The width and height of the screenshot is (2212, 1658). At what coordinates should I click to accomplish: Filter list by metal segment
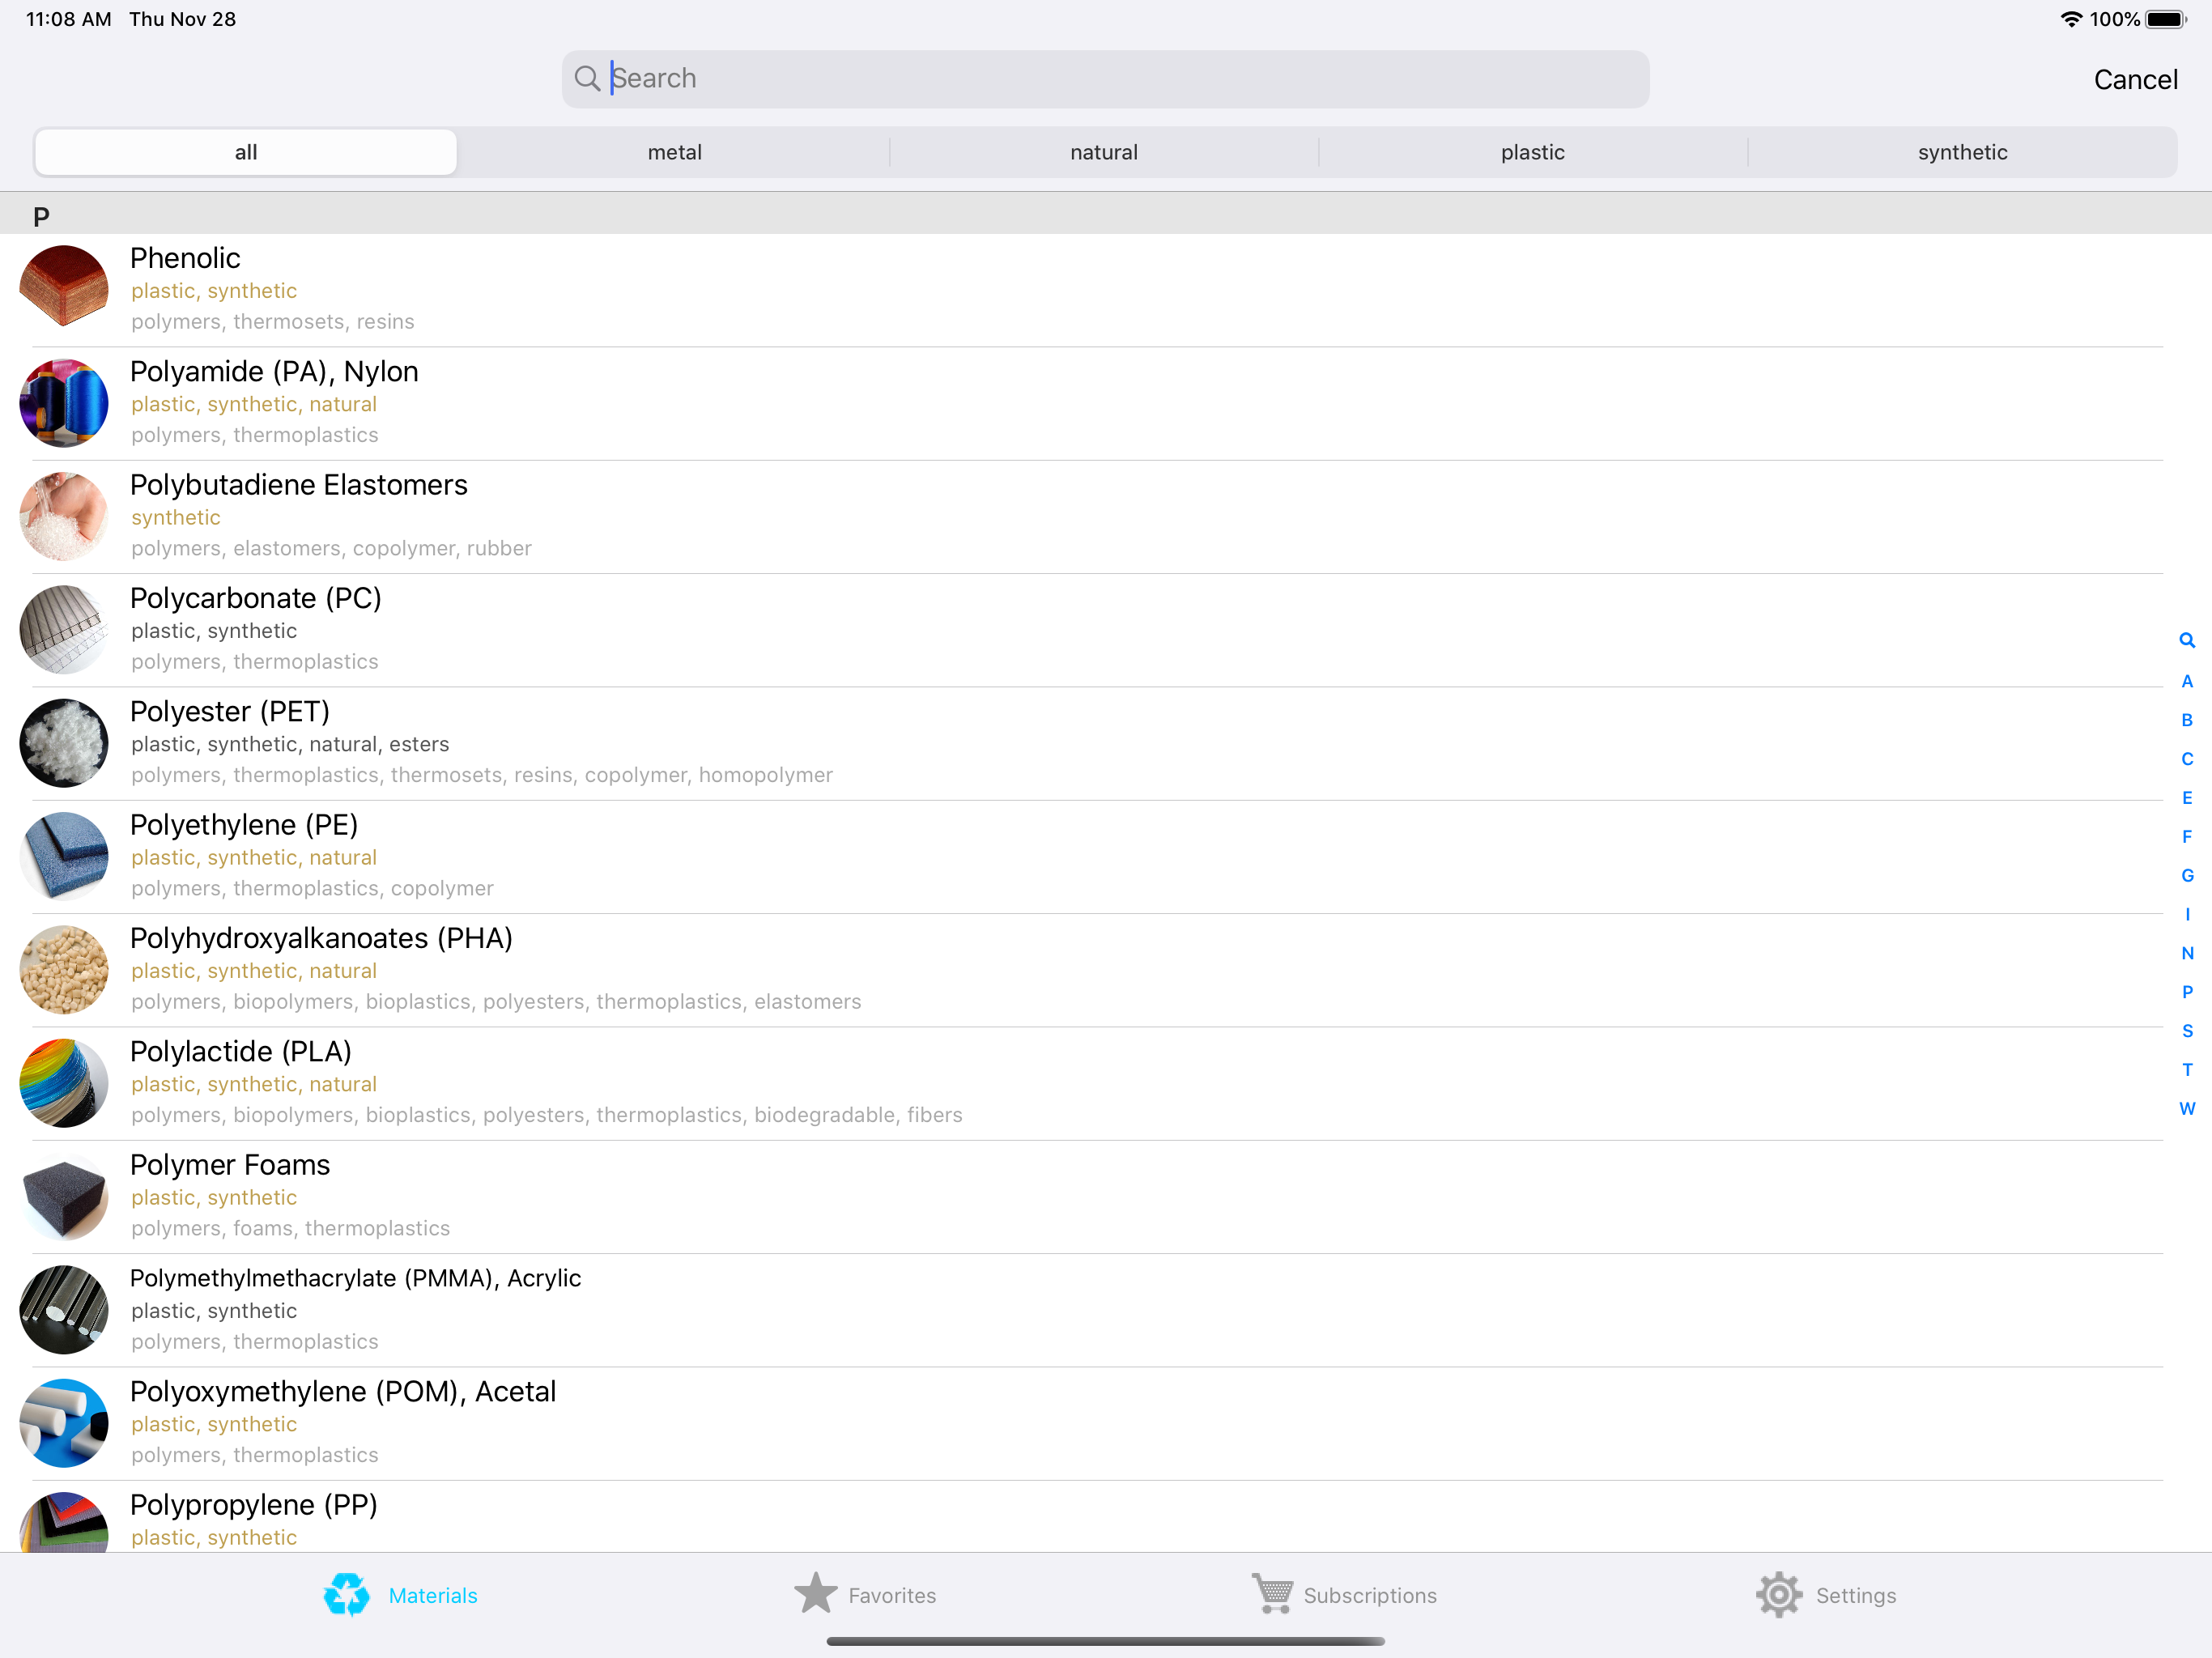674,152
